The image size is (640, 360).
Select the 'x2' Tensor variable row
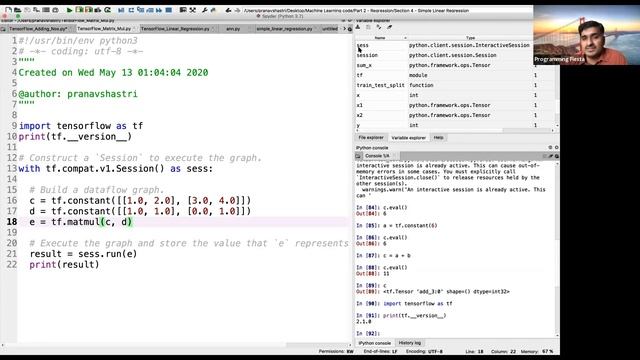(455, 115)
